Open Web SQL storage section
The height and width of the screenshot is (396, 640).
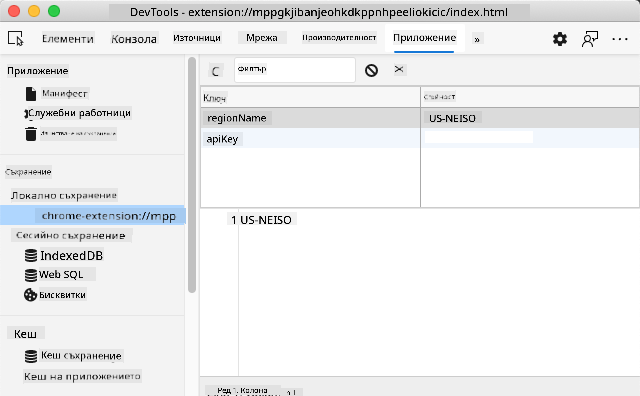[x=61, y=274]
